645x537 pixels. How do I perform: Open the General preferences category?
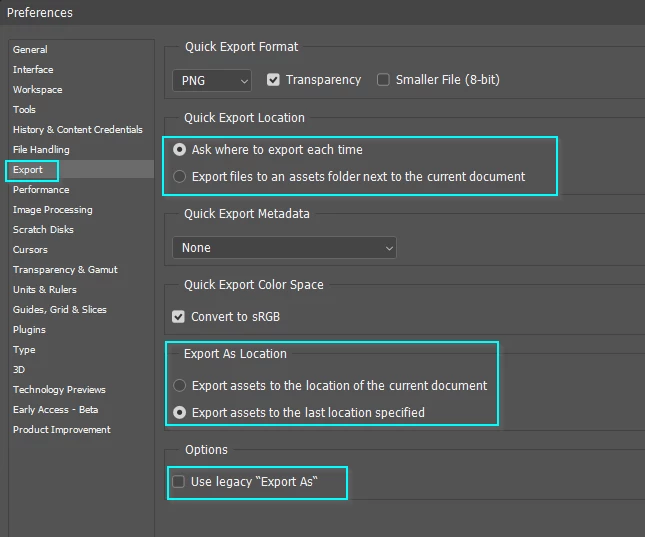point(30,50)
